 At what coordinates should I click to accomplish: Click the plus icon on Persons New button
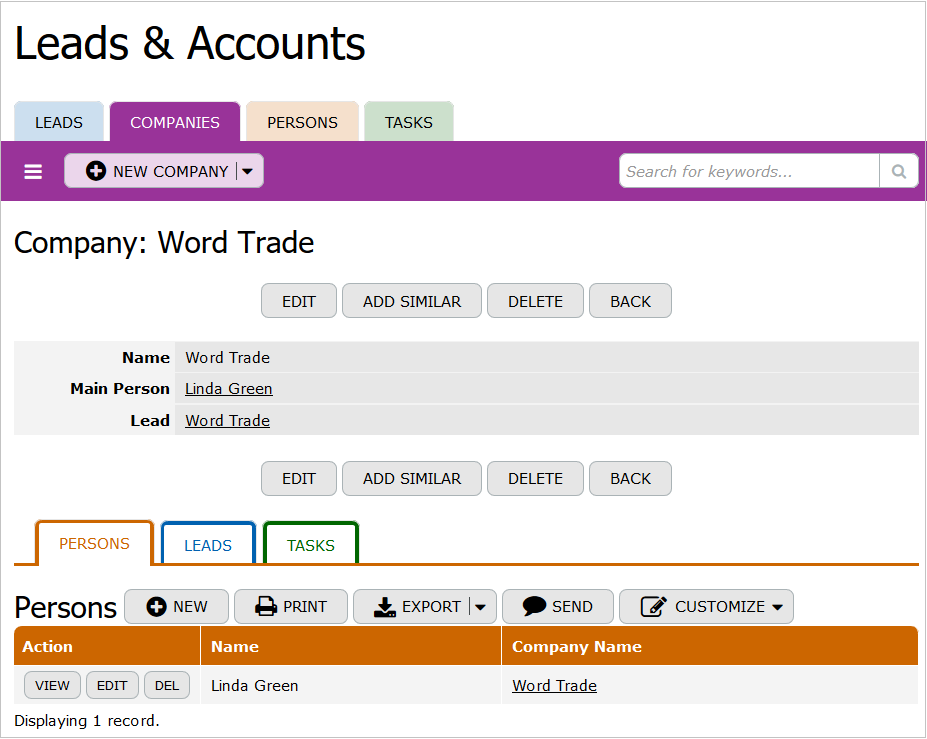coord(156,606)
